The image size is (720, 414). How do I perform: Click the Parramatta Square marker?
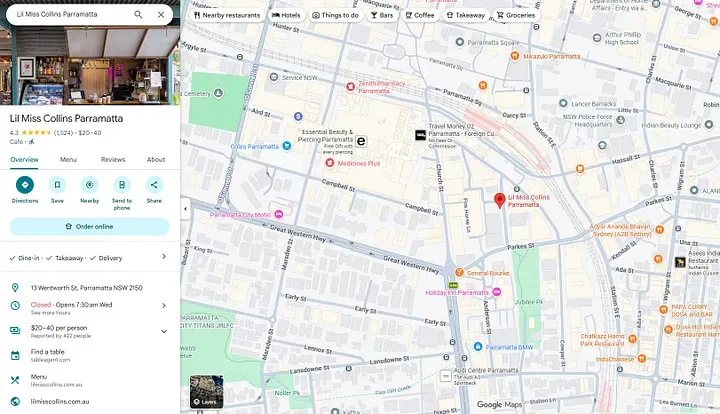point(460,42)
